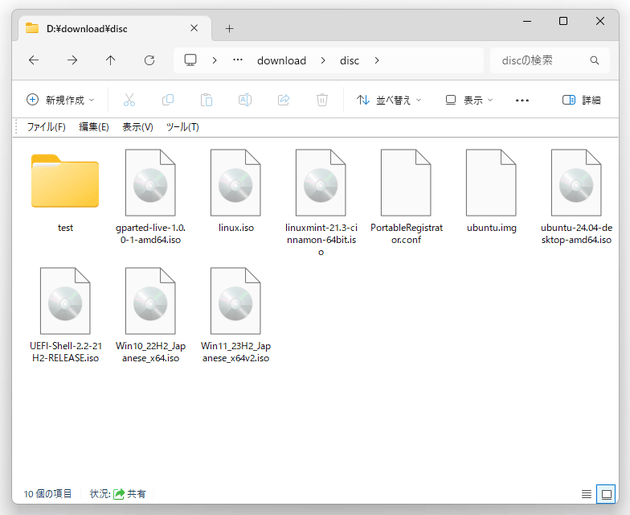Toggle the 詳細 details pane

pos(581,100)
